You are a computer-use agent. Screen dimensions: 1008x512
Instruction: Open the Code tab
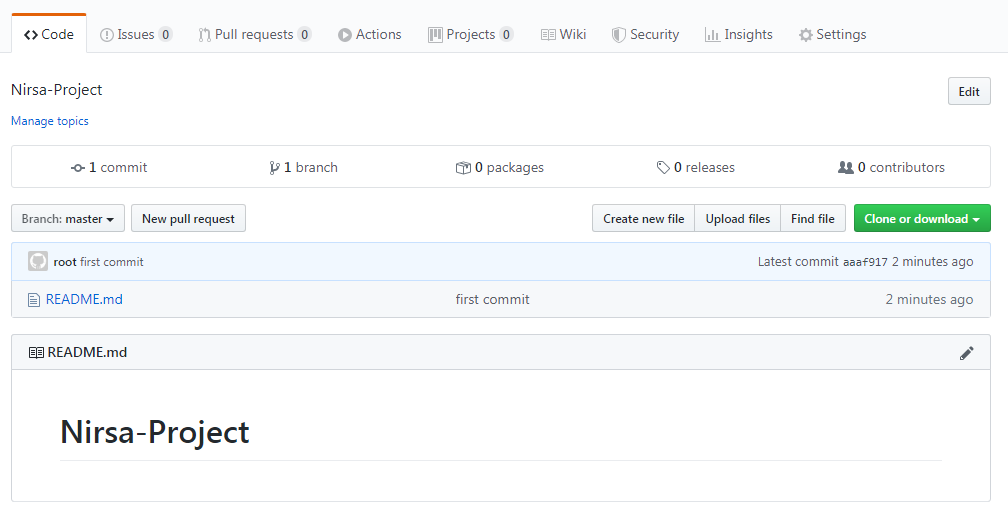[x=49, y=34]
